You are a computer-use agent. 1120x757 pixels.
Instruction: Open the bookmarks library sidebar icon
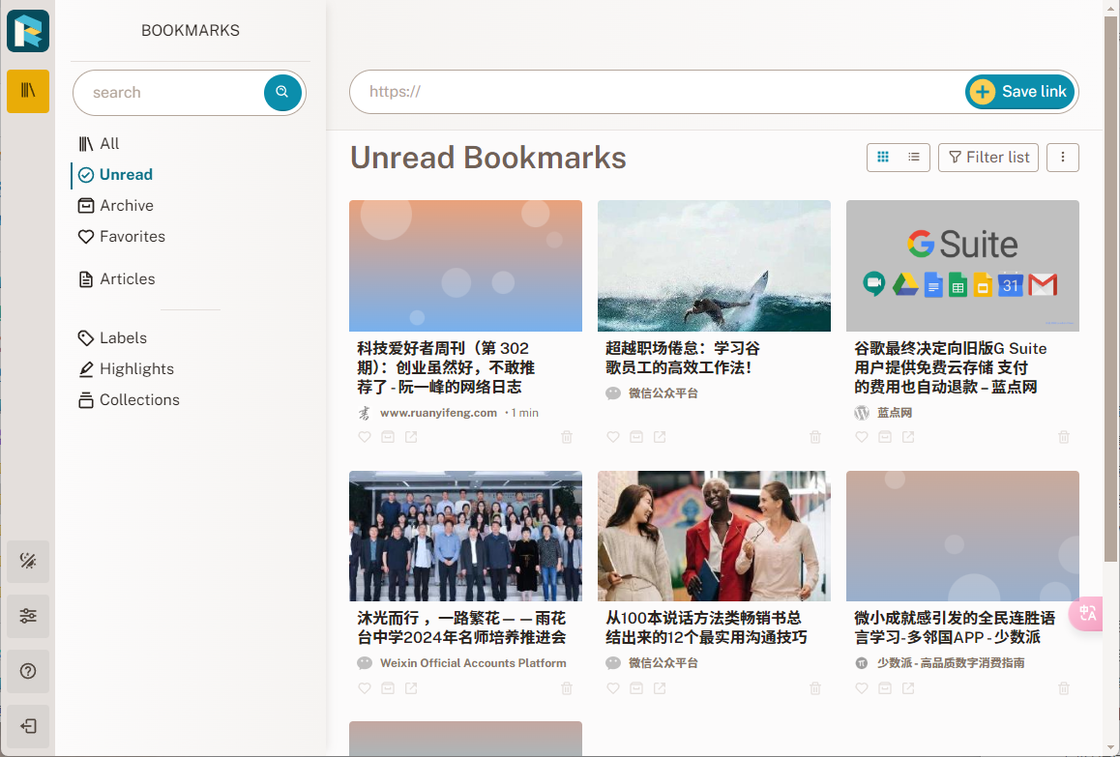(x=28, y=91)
